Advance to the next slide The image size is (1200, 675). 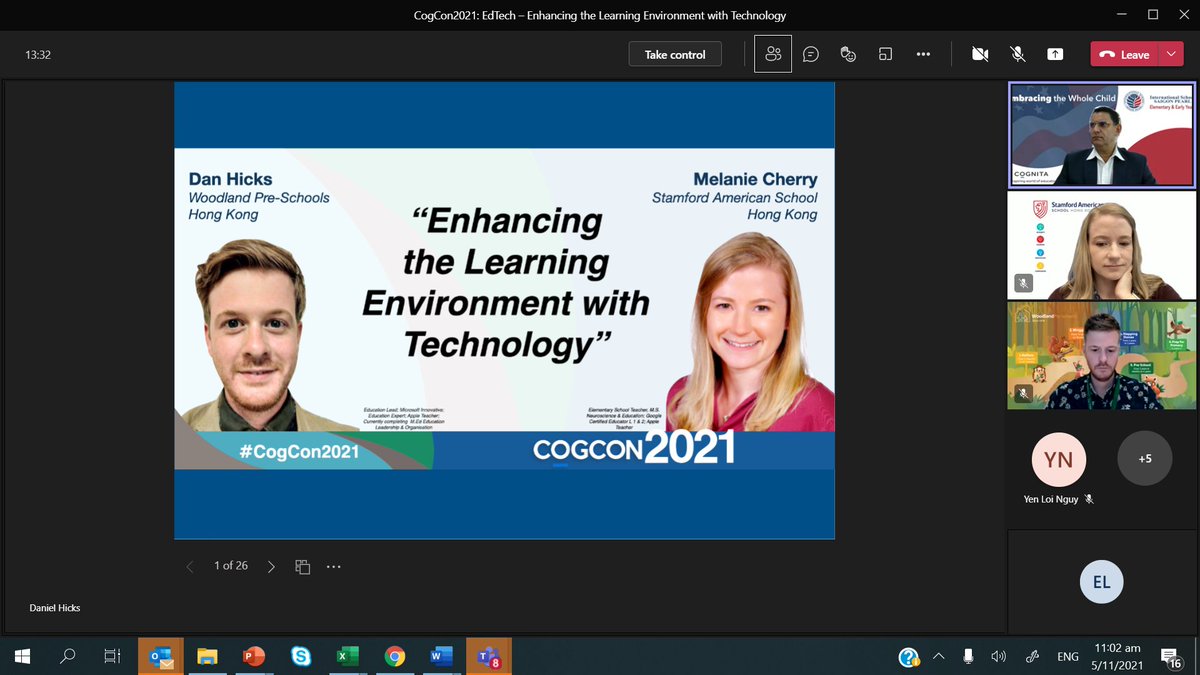pos(271,566)
